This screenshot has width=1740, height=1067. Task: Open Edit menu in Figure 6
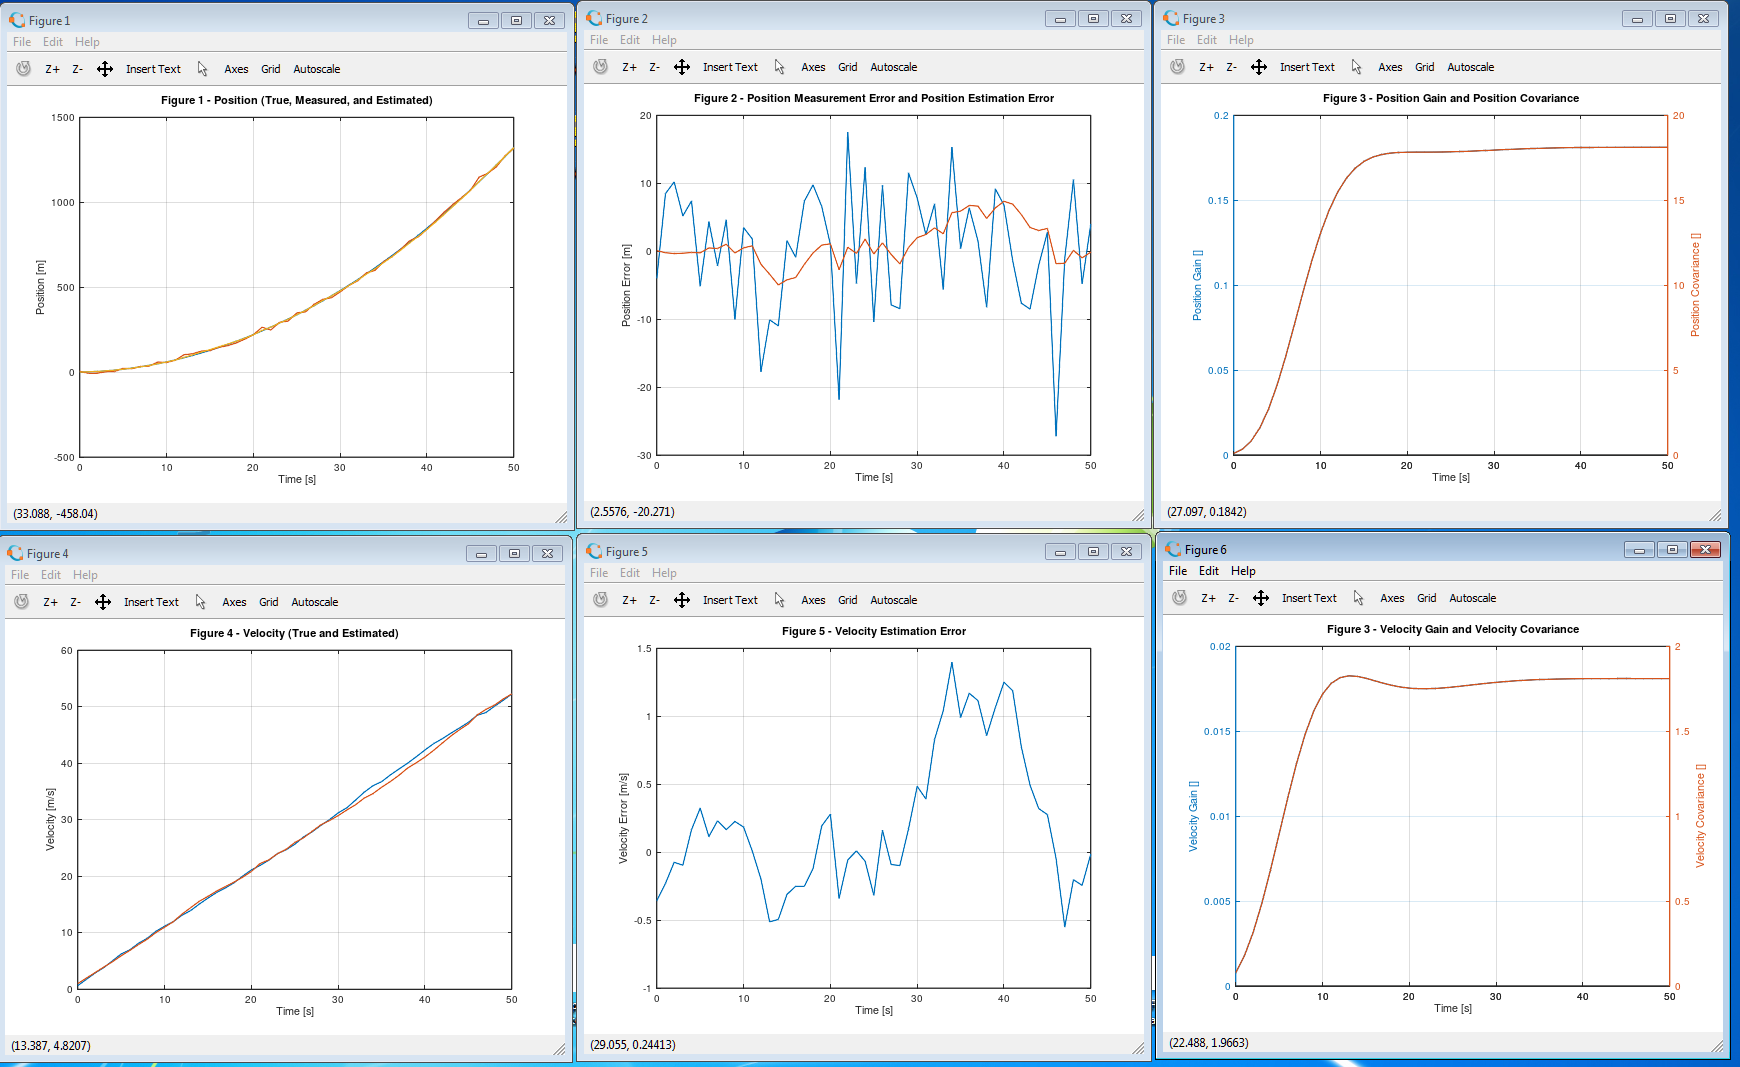tap(1209, 571)
